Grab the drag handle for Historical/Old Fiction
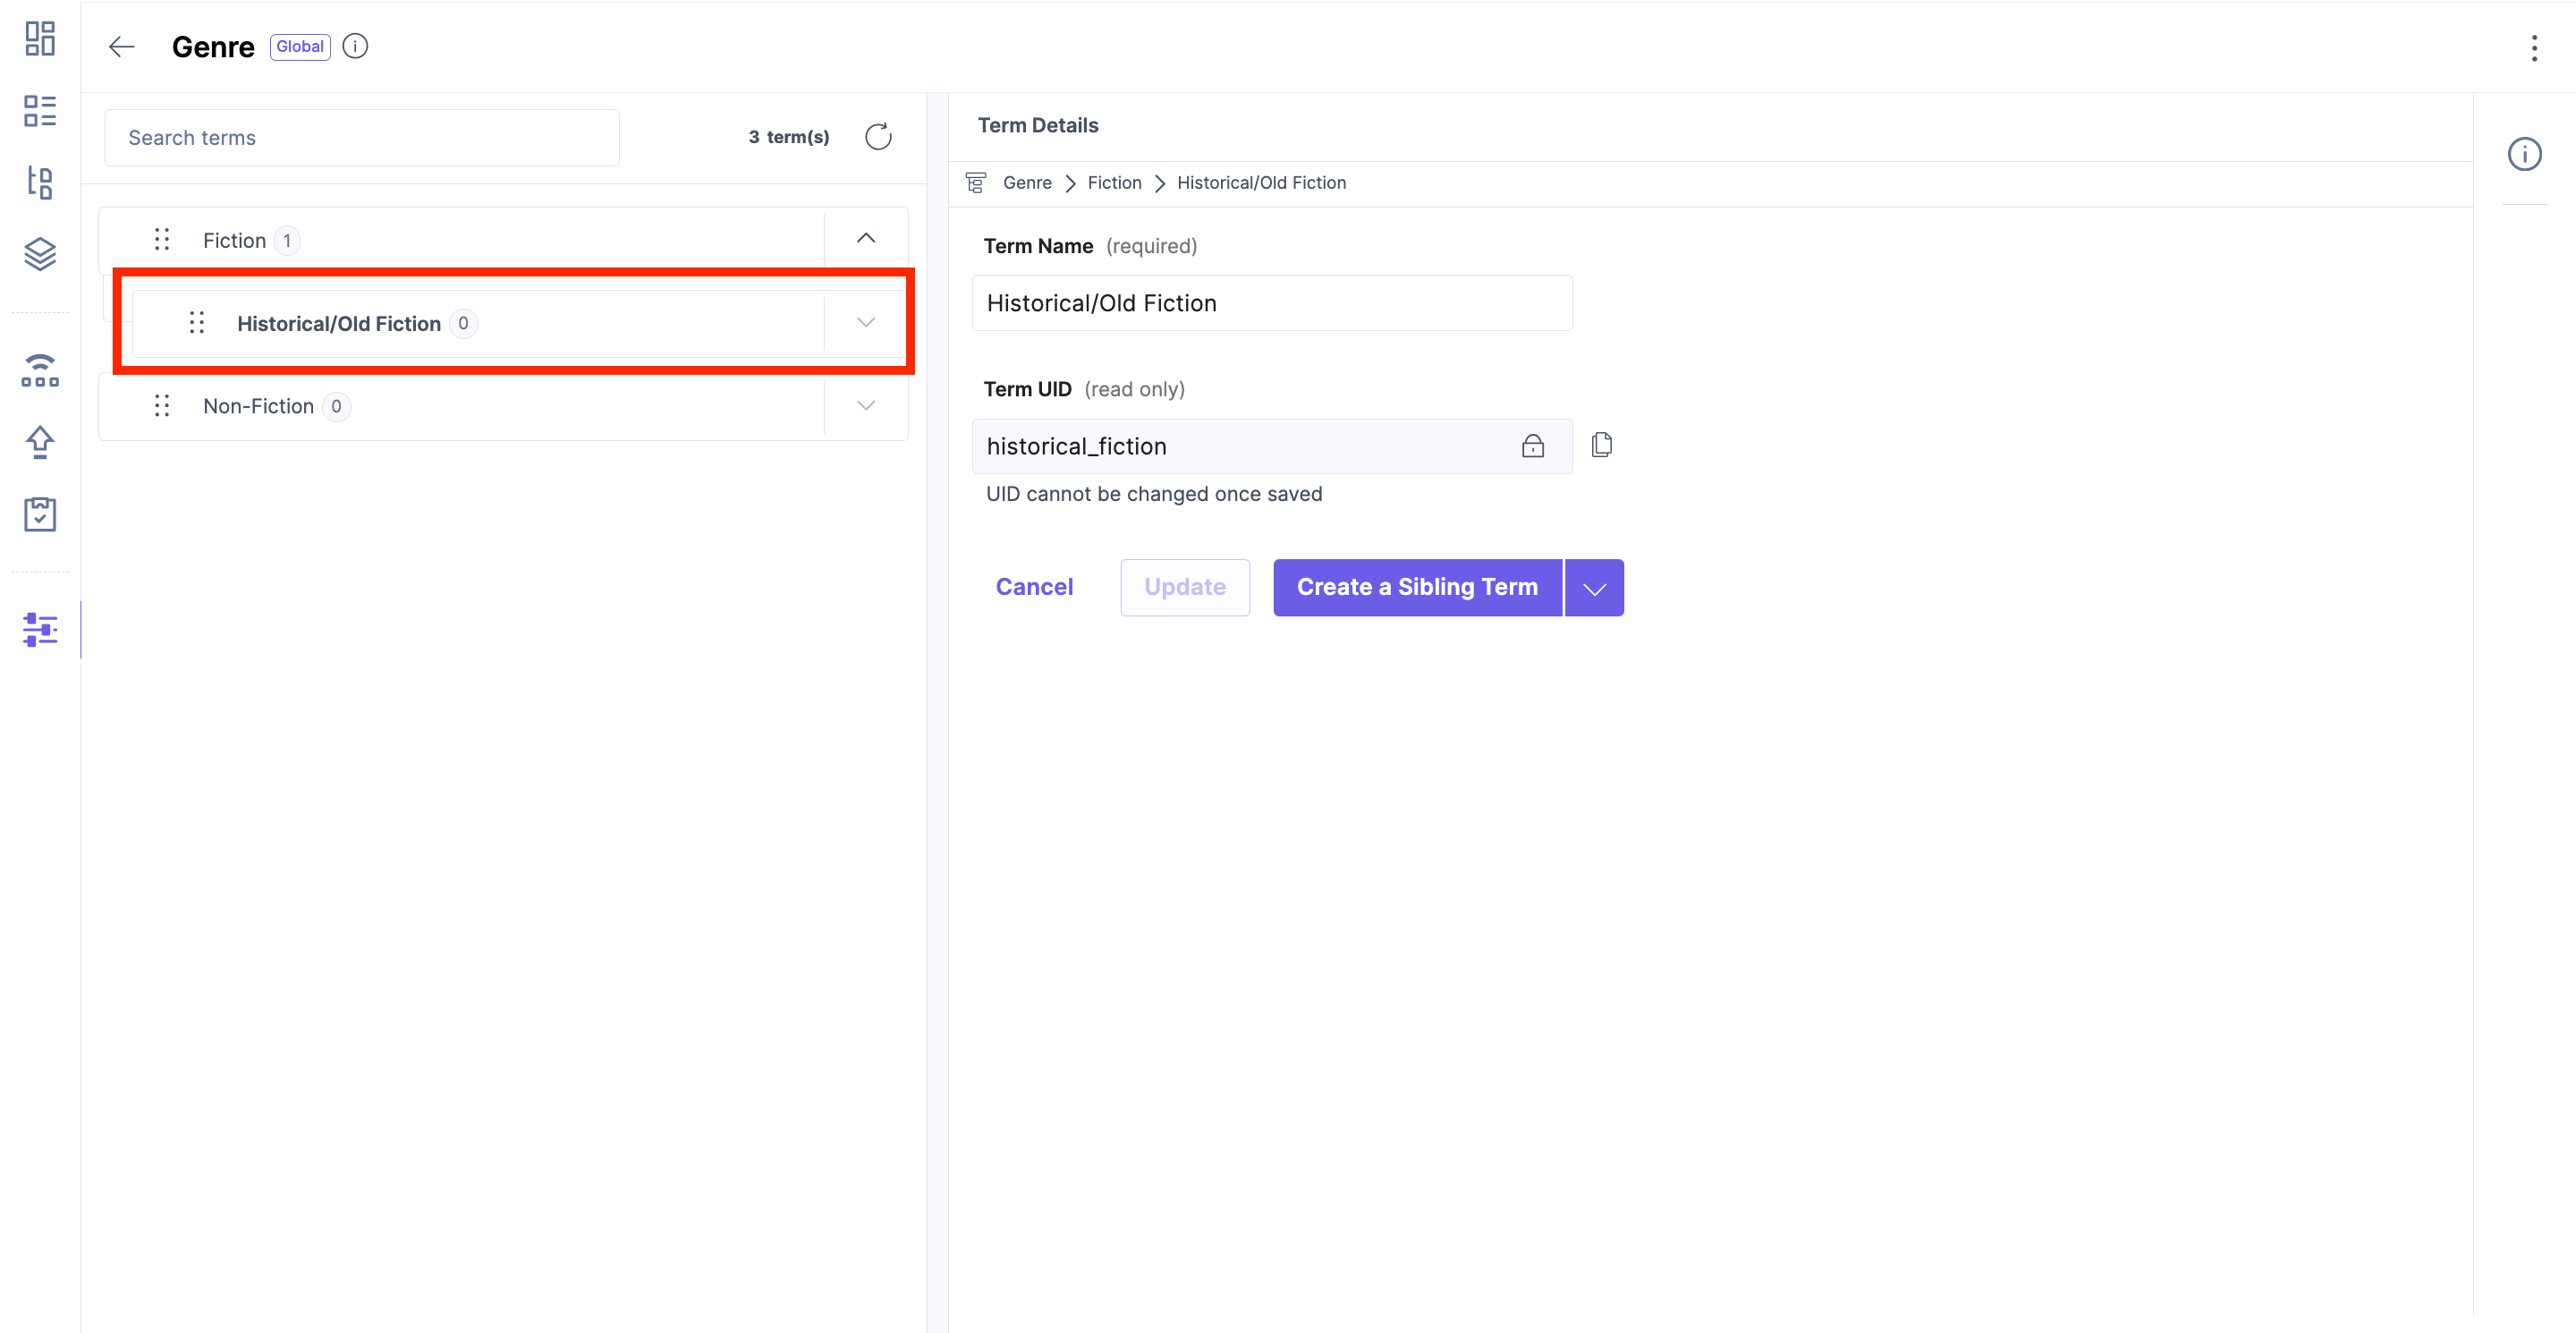 pos(197,323)
